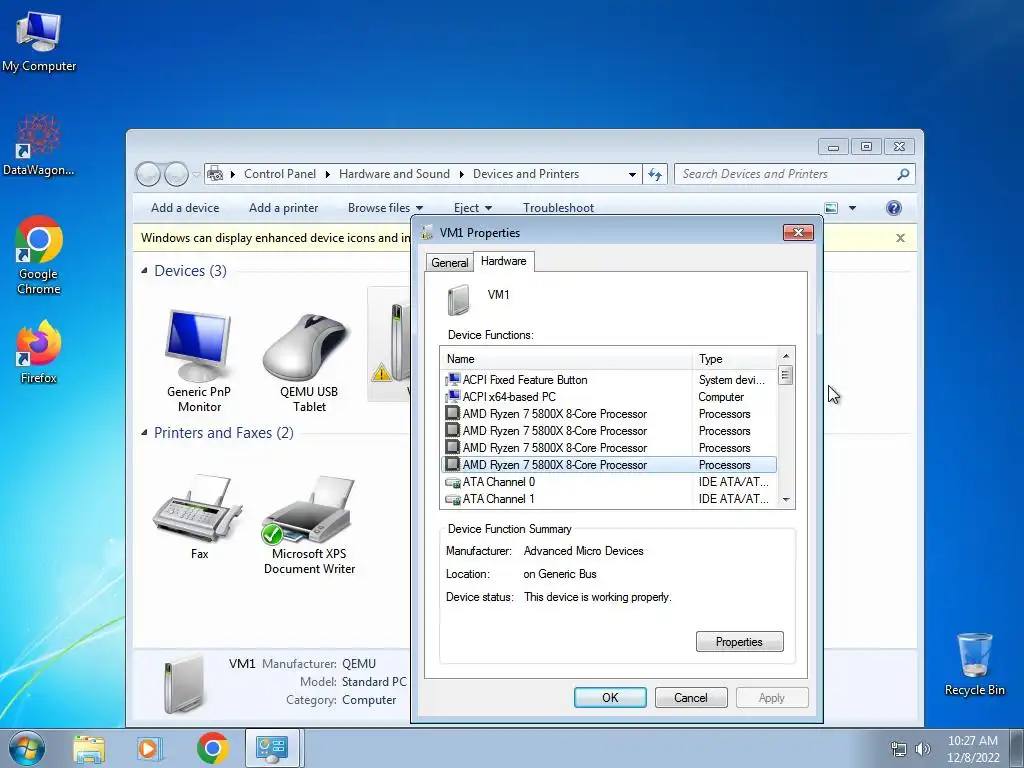Dismiss the yellow information bar
The height and width of the screenshot is (768, 1024).
point(900,238)
